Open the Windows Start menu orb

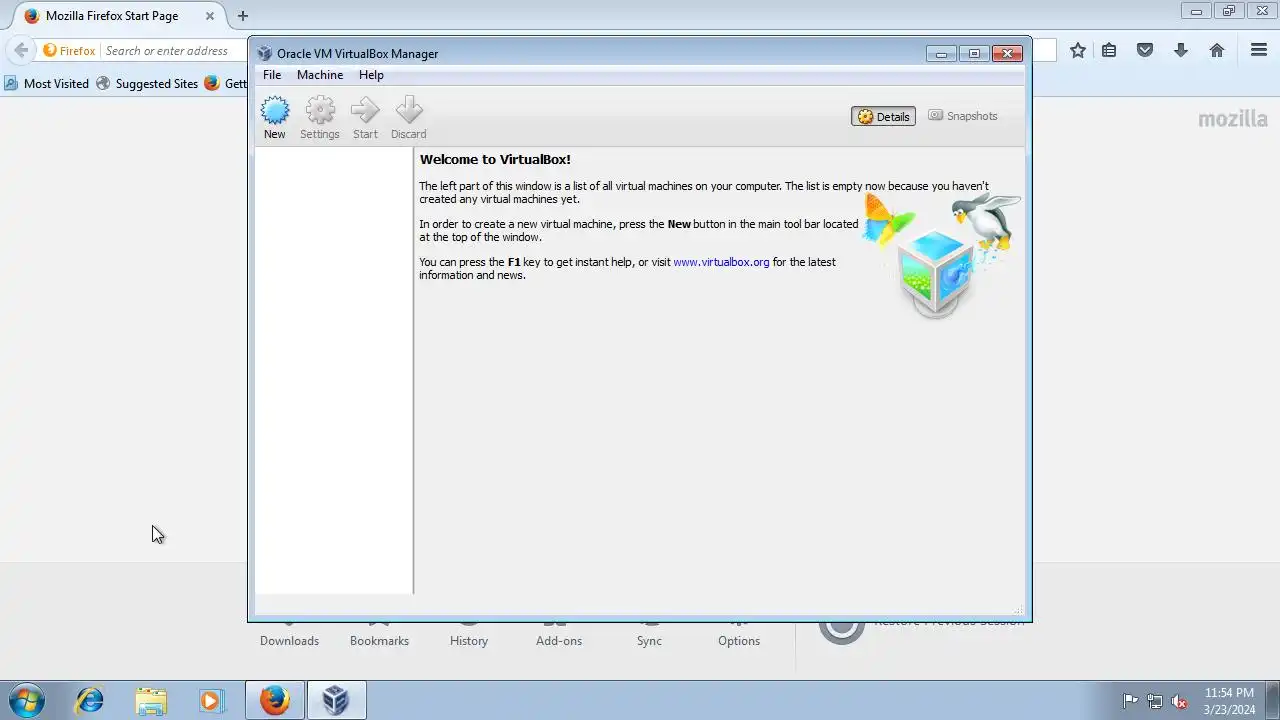[x=25, y=700]
